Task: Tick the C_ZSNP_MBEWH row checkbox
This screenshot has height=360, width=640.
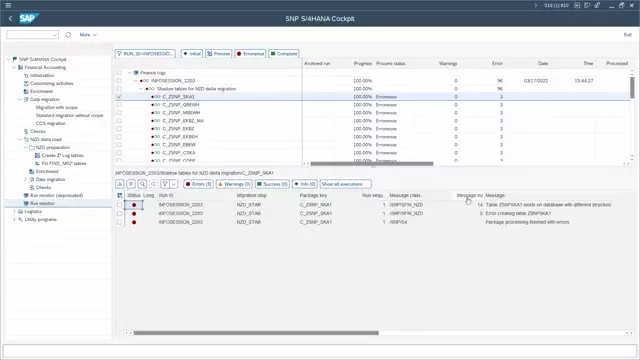Action: click(x=119, y=113)
